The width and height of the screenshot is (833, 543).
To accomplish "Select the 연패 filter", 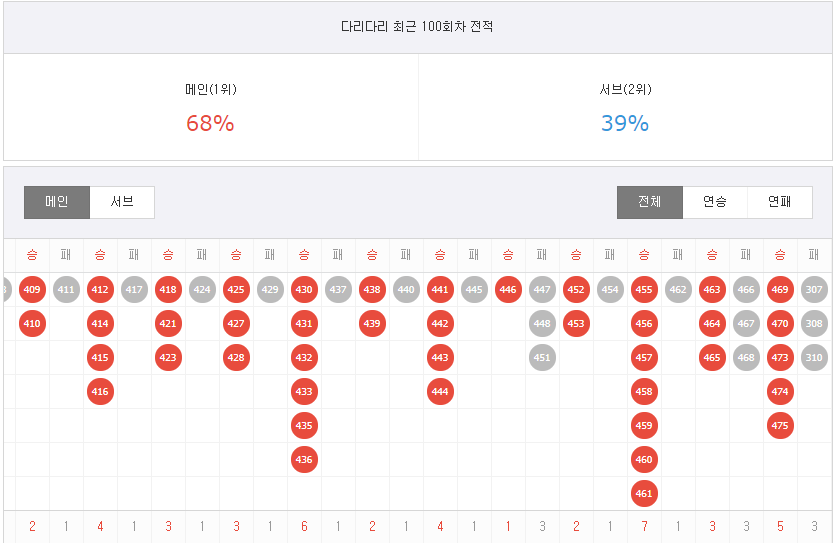I will click(x=780, y=202).
